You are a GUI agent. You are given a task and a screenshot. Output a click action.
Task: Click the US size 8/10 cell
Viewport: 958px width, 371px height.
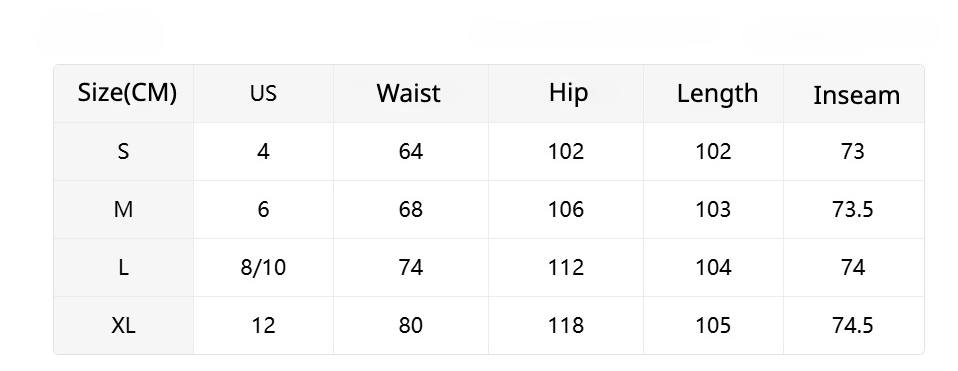pos(263,268)
